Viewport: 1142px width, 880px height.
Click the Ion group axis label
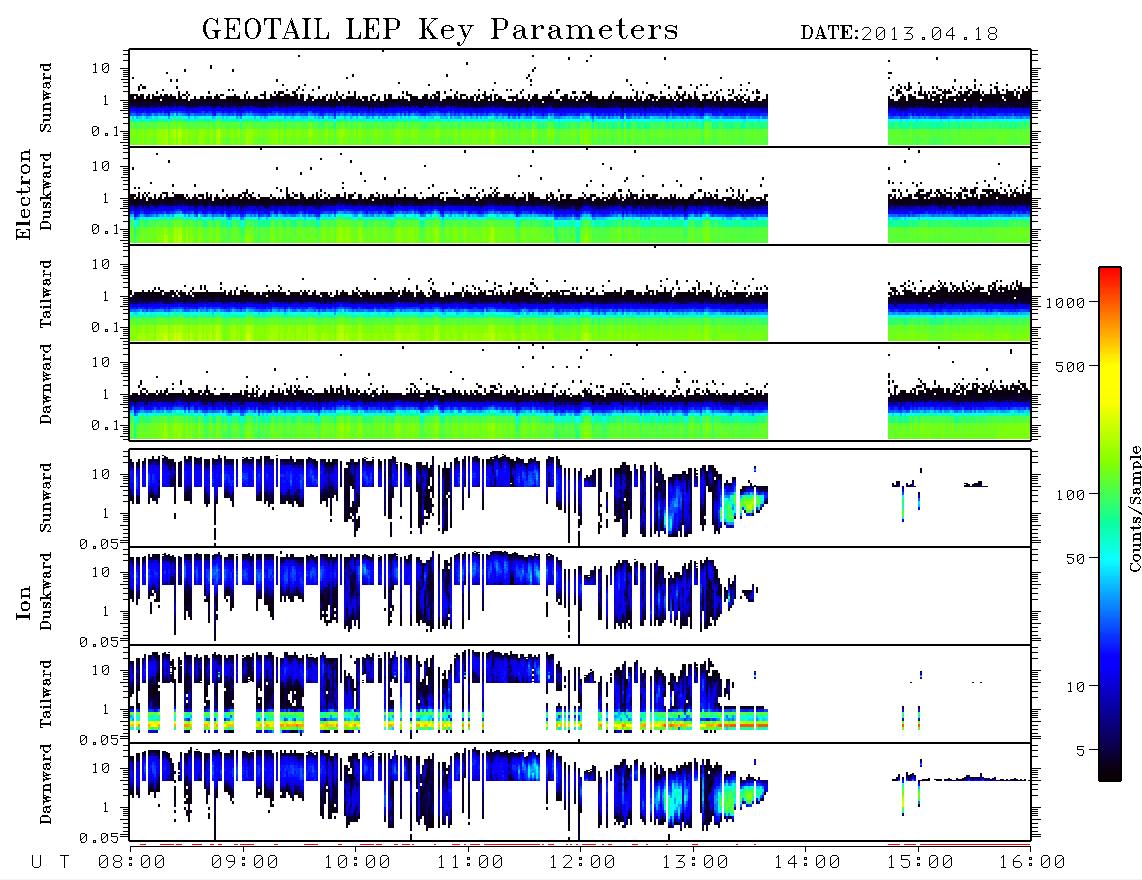point(24,602)
